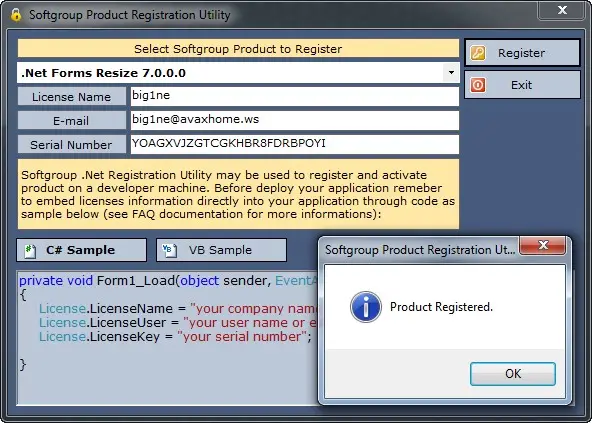592x423 pixels.
Task: Click the License Name label
Action: pyautogui.click(x=72, y=97)
